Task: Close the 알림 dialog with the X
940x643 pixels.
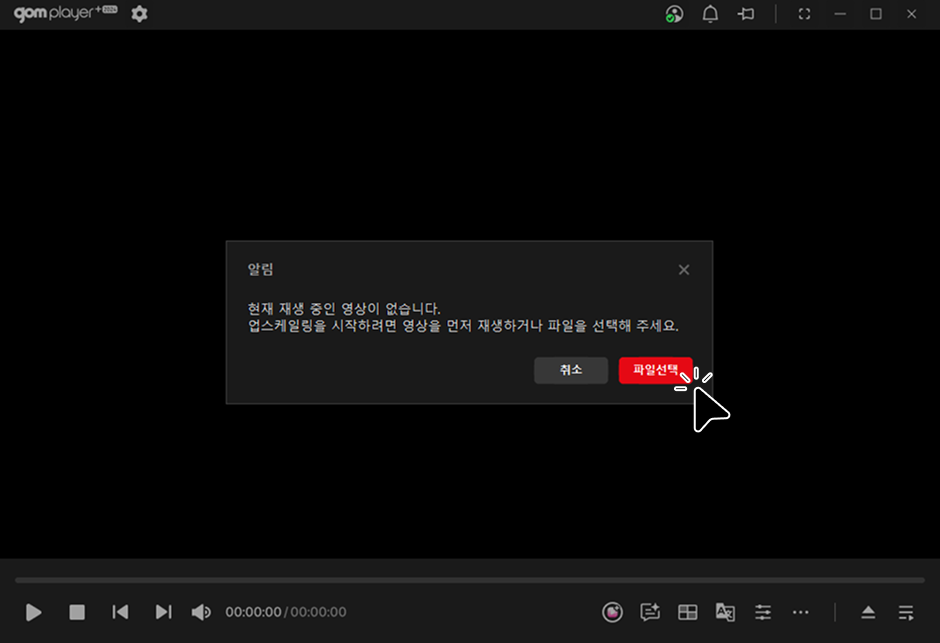Action: click(684, 270)
